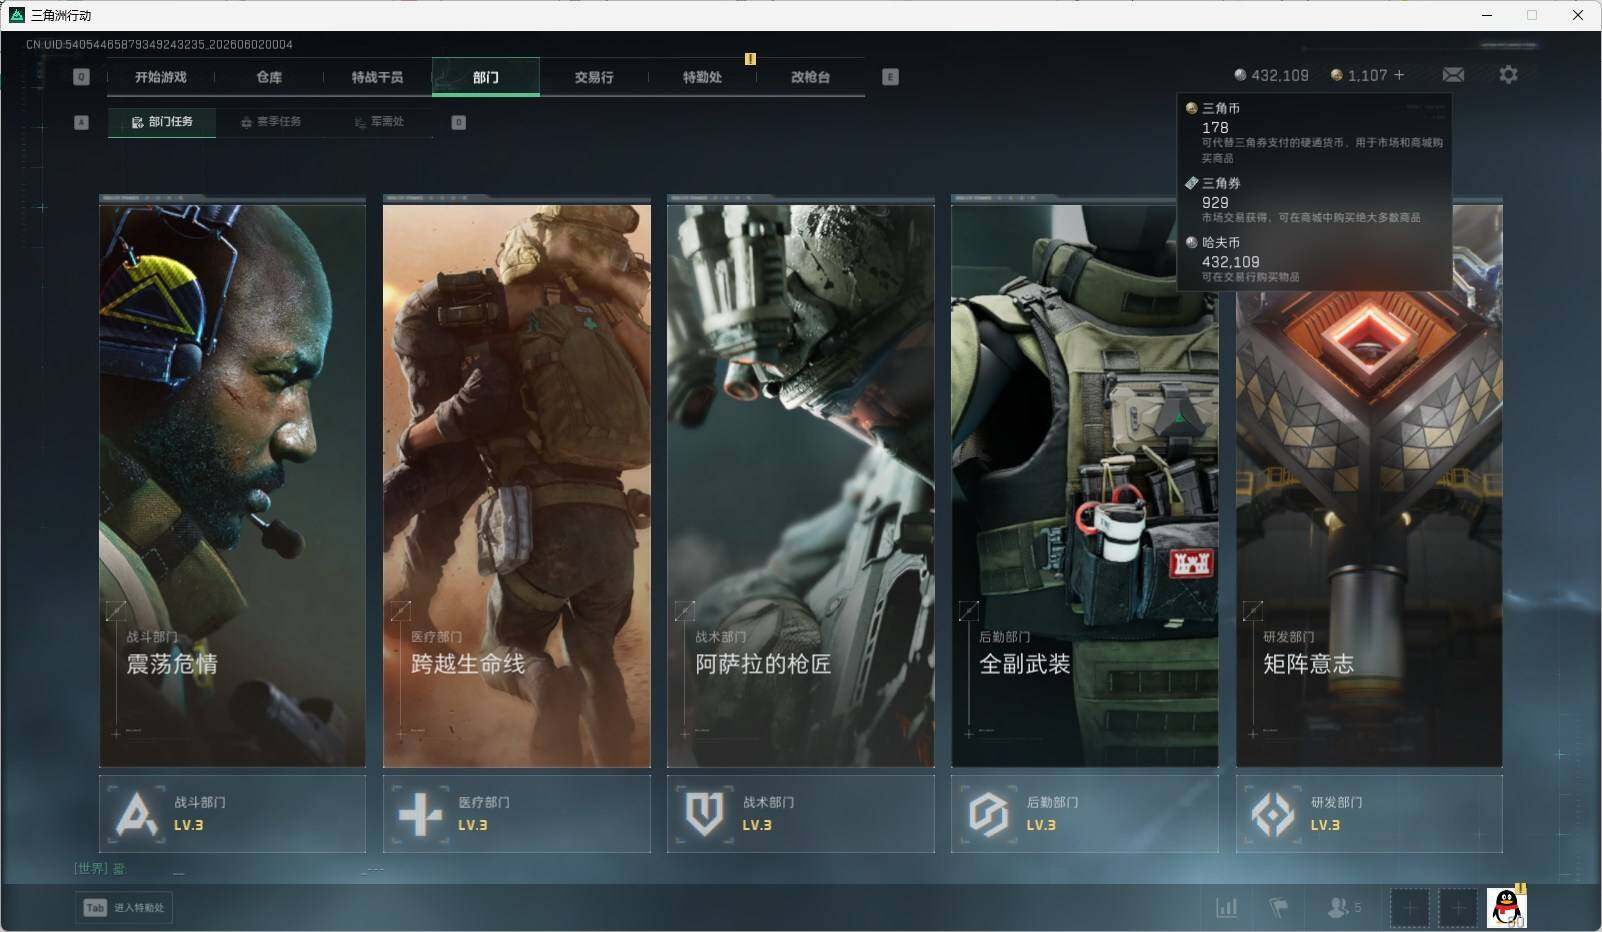Screen dimensions: 1602x932
Task: Select the 部门任务 sub-tab
Action: (x=162, y=122)
